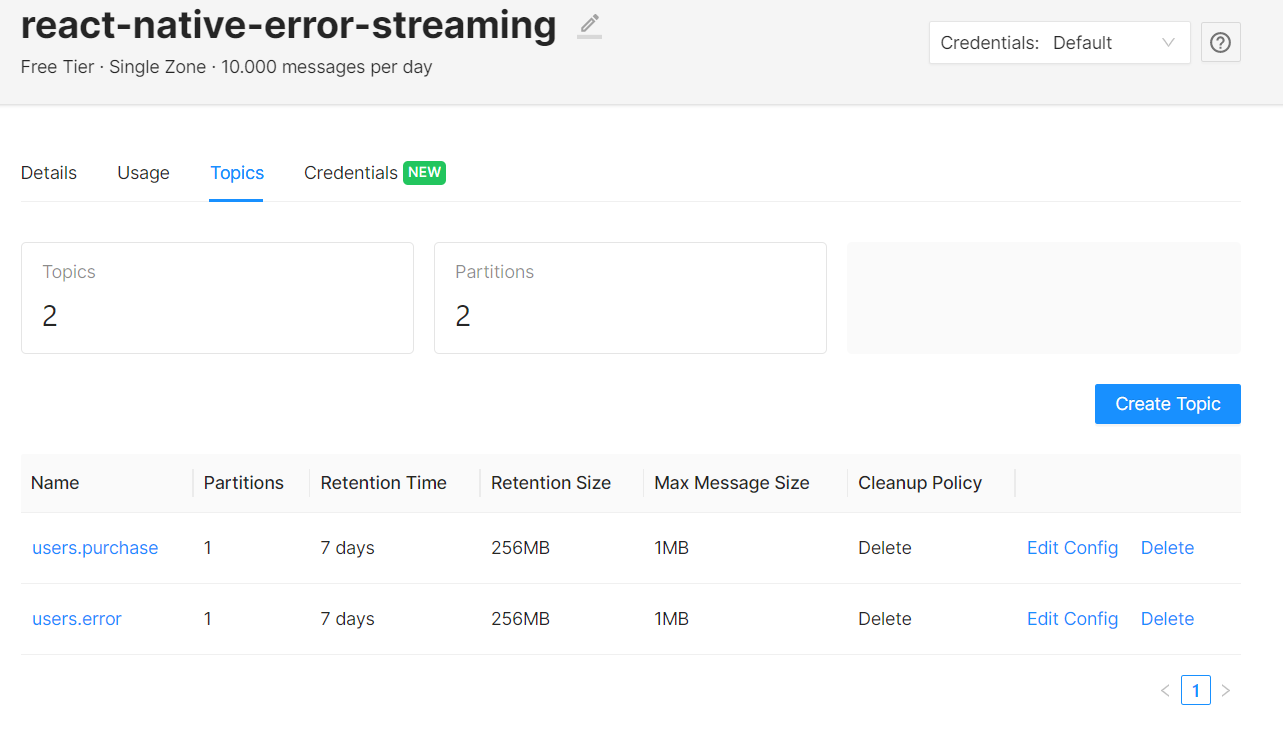Image resolution: width=1283 pixels, height=751 pixels.
Task: Delete the users.error topic
Action: tap(1167, 619)
